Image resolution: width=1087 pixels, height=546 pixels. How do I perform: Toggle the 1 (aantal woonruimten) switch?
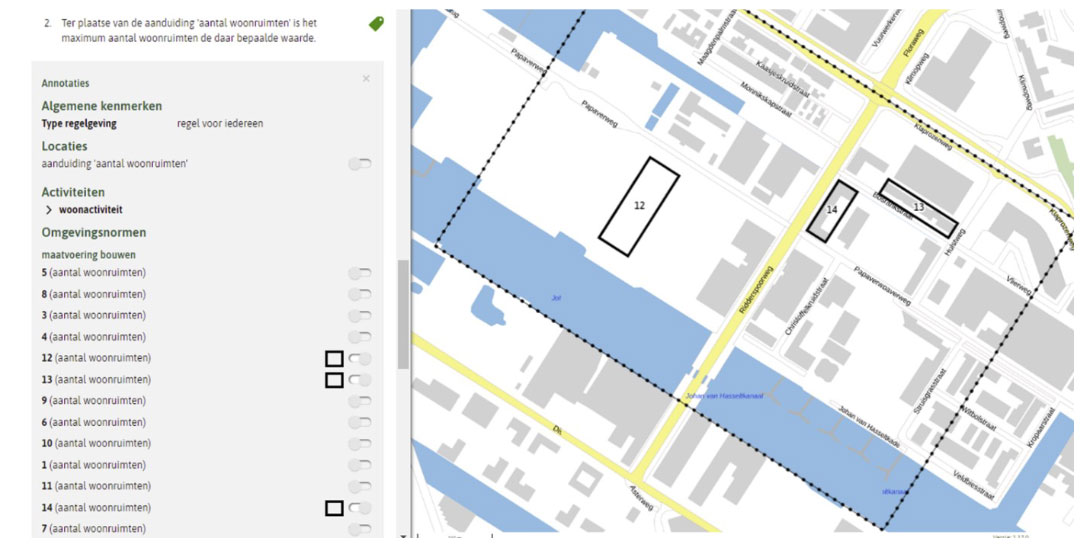[360, 465]
